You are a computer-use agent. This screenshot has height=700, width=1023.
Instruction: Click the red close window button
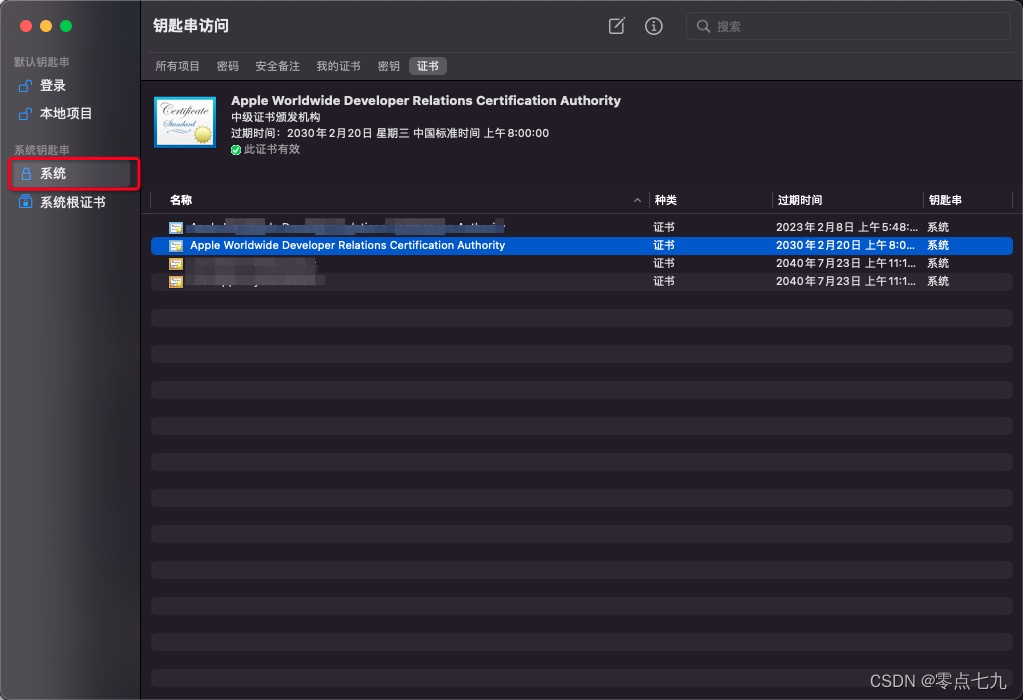[x=26, y=26]
